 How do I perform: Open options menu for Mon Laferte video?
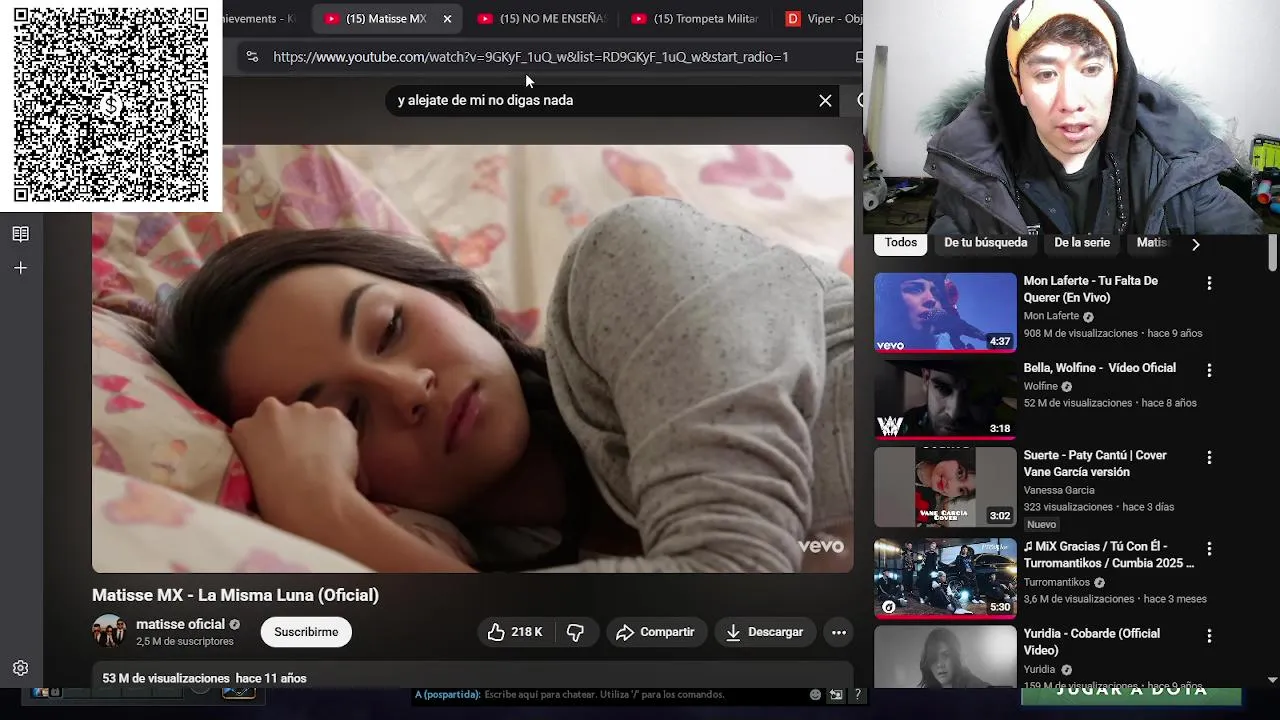coord(1209,283)
